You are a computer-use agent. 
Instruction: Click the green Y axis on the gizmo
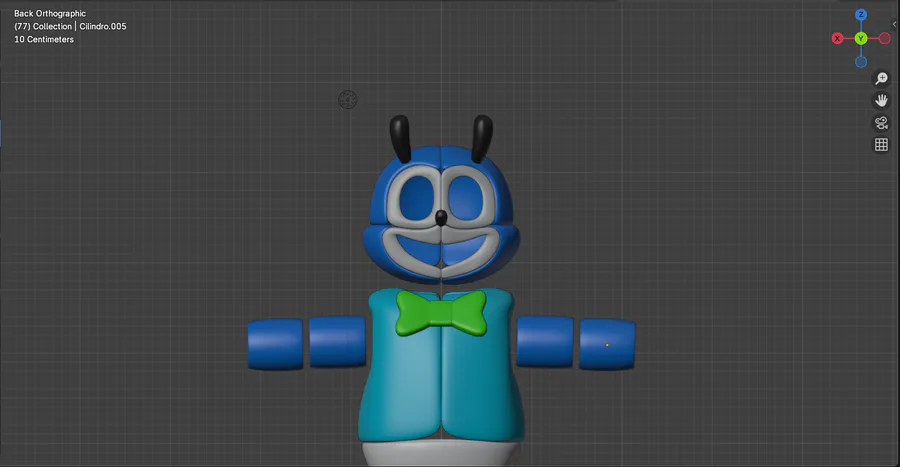860,38
